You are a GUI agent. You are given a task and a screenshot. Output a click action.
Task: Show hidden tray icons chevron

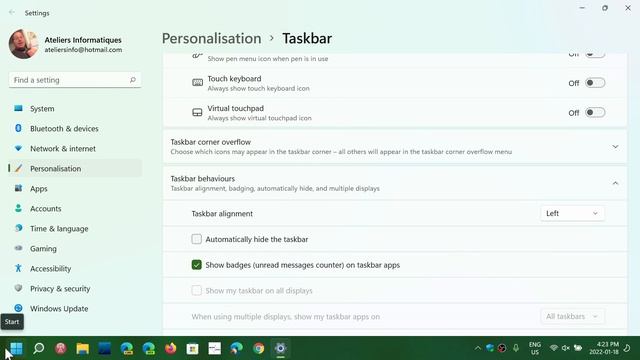pos(478,348)
